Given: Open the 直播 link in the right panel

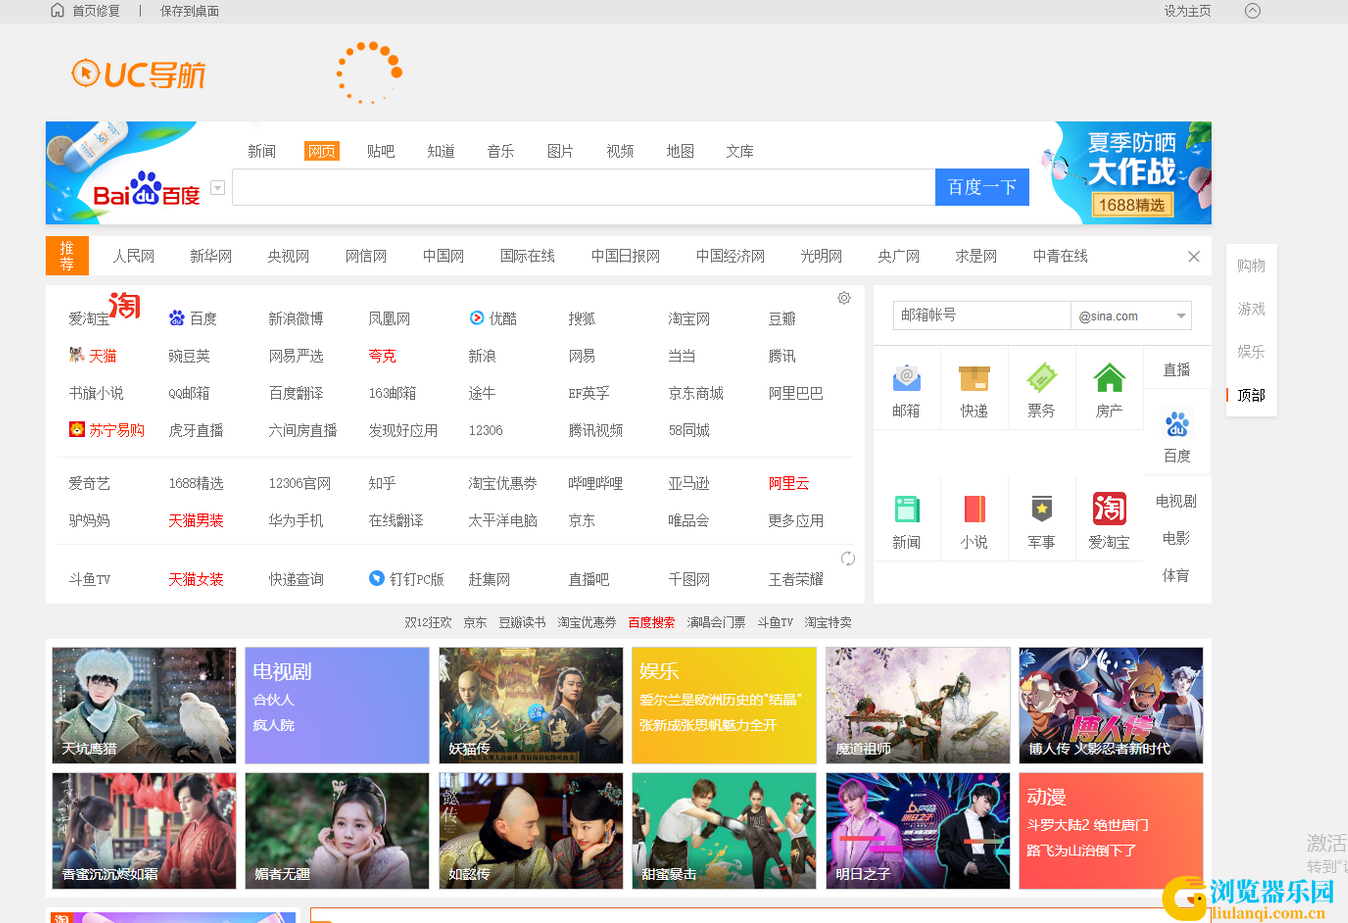Looking at the screenshot, I should (x=1177, y=369).
